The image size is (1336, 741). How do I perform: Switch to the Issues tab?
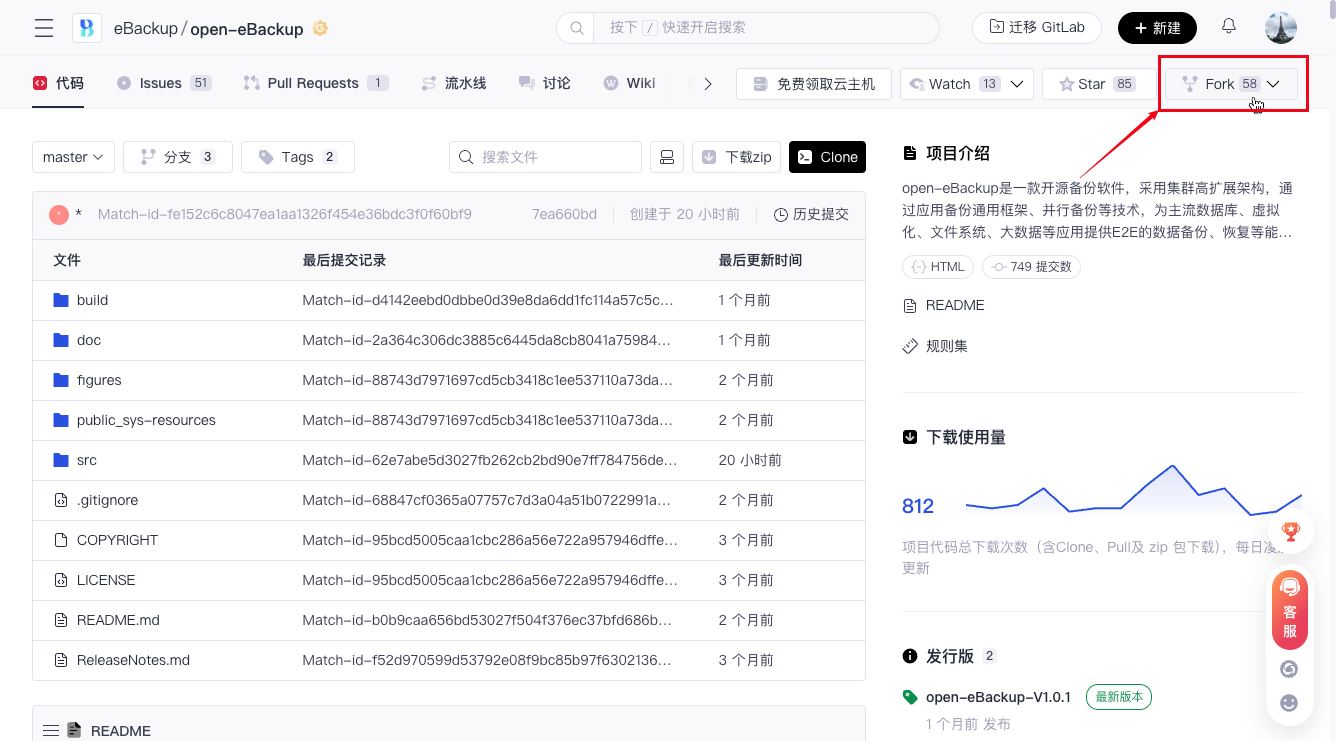162,83
